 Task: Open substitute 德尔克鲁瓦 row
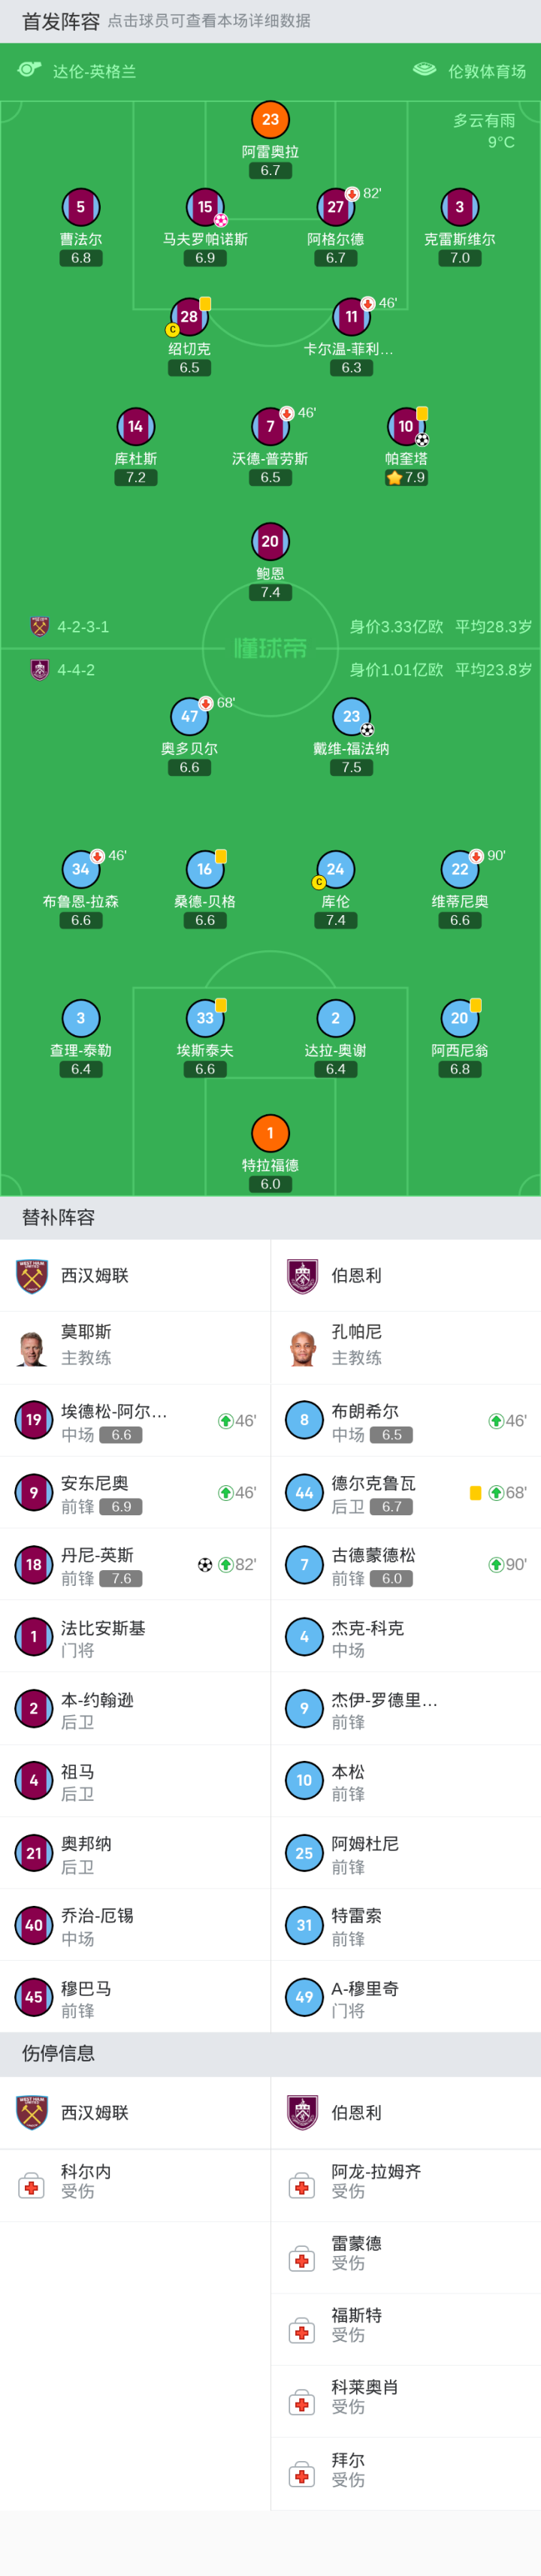tap(405, 1493)
